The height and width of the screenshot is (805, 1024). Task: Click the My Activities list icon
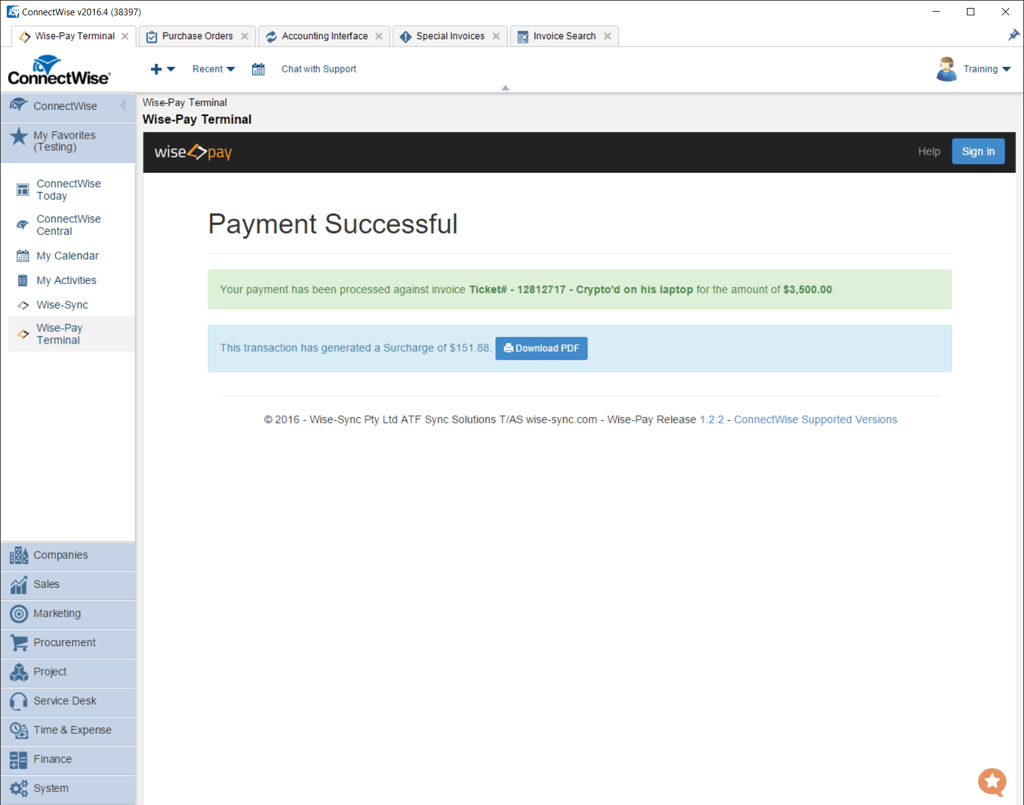pos(23,281)
